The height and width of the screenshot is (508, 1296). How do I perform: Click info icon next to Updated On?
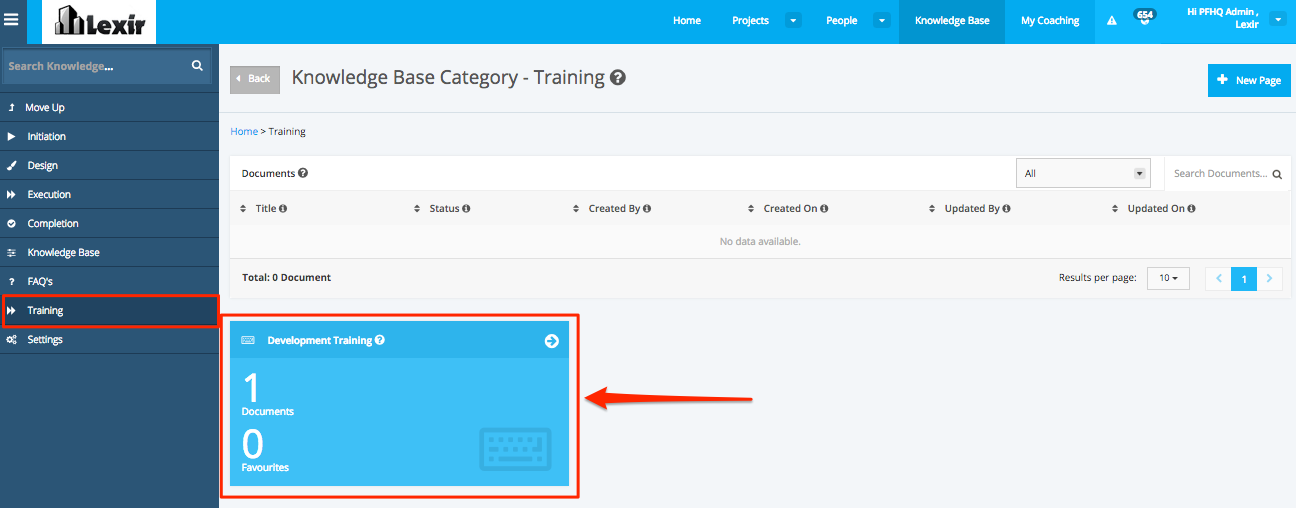(x=1192, y=209)
